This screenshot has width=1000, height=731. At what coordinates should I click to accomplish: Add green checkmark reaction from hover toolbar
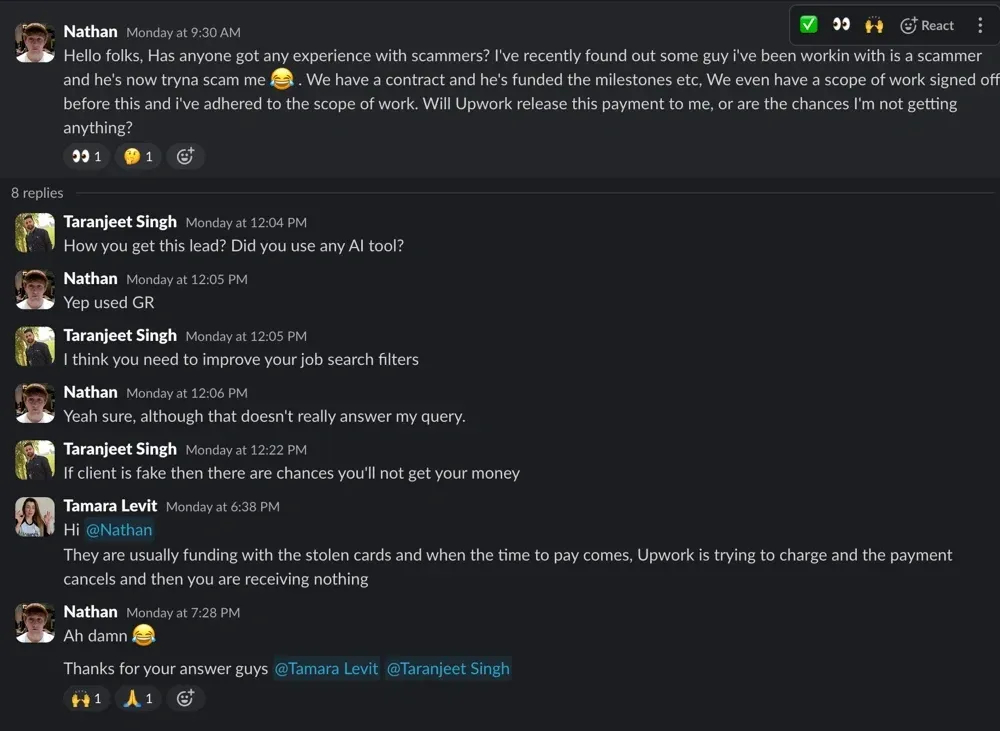808,25
